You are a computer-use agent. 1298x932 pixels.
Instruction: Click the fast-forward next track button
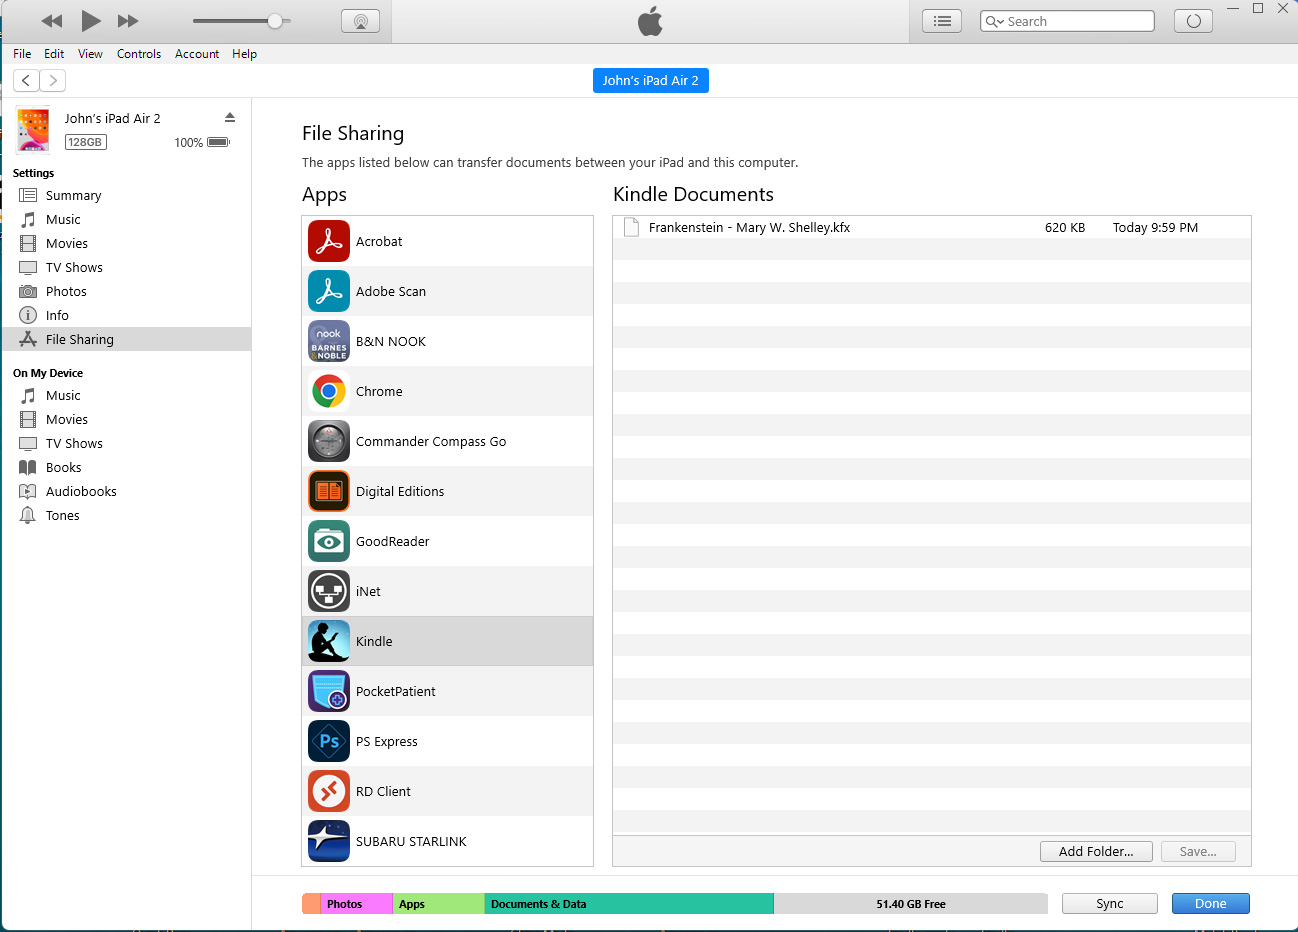click(x=128, y=21)
